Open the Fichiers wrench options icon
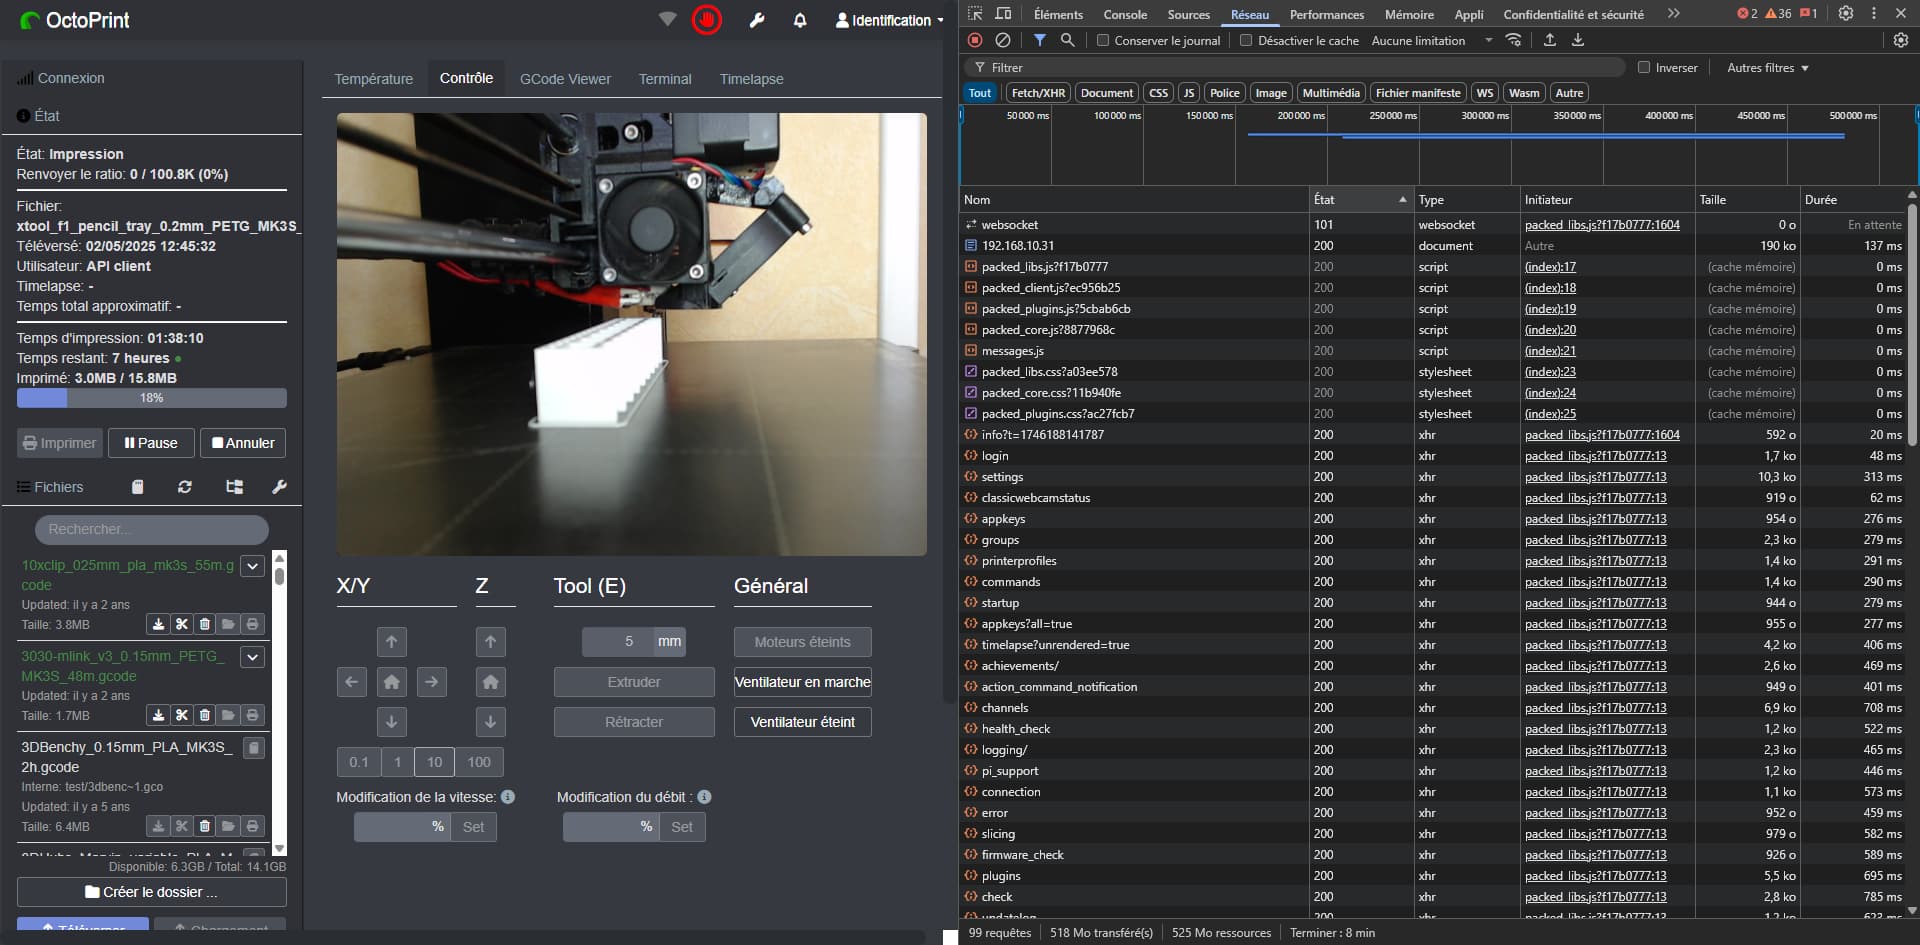 click(279, 487)
